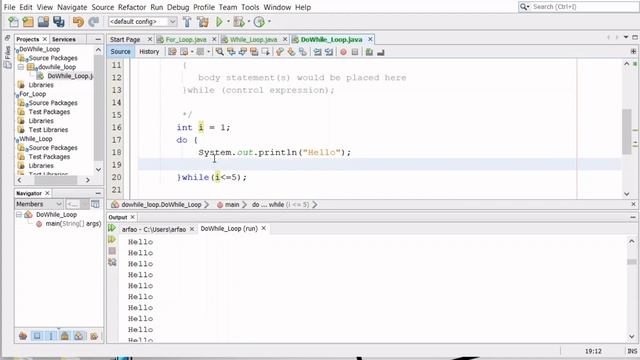Click the Debug Project toolbar icon
This screenshot has height=360, width=640.
[x=239, y=22]
